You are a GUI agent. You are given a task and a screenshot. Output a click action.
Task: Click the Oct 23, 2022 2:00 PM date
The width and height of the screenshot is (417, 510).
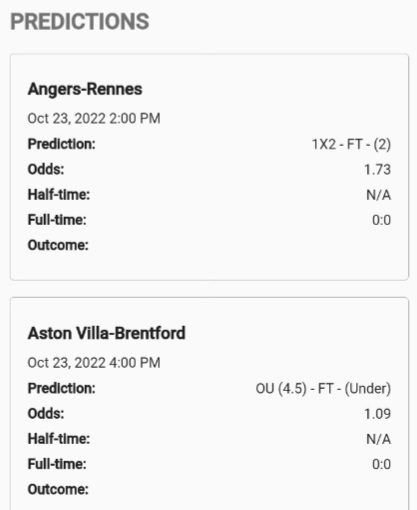pos(94,119)
